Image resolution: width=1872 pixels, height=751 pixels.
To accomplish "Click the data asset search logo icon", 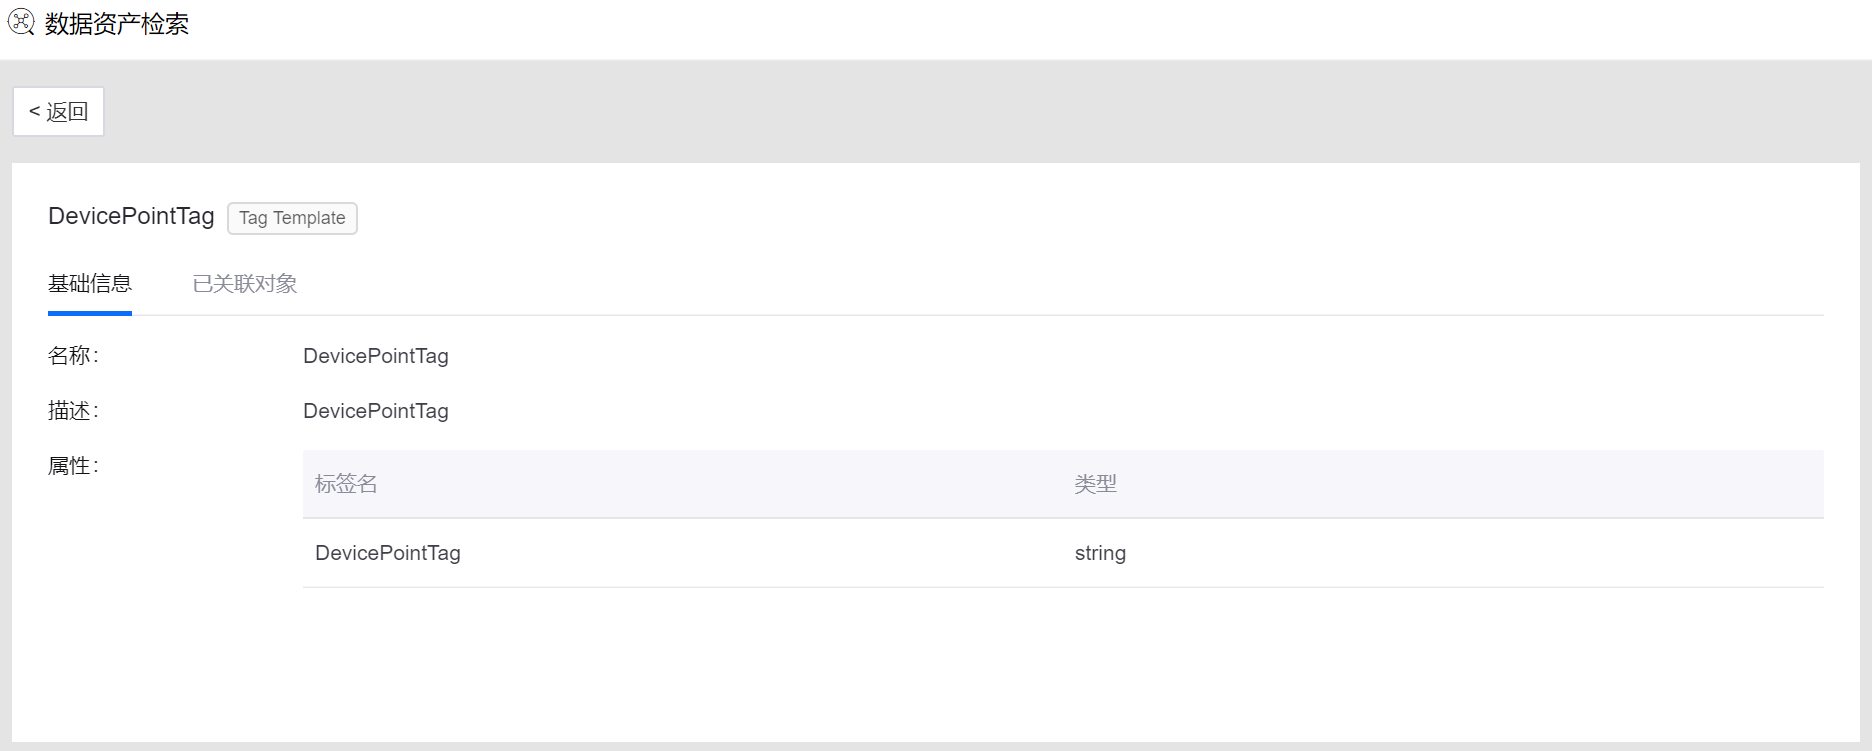I will click(x=21, y=22).
